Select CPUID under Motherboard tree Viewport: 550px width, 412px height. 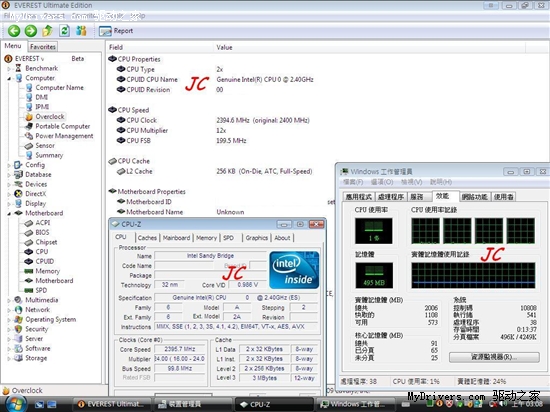pyautogui.click(x=45, y=261)
